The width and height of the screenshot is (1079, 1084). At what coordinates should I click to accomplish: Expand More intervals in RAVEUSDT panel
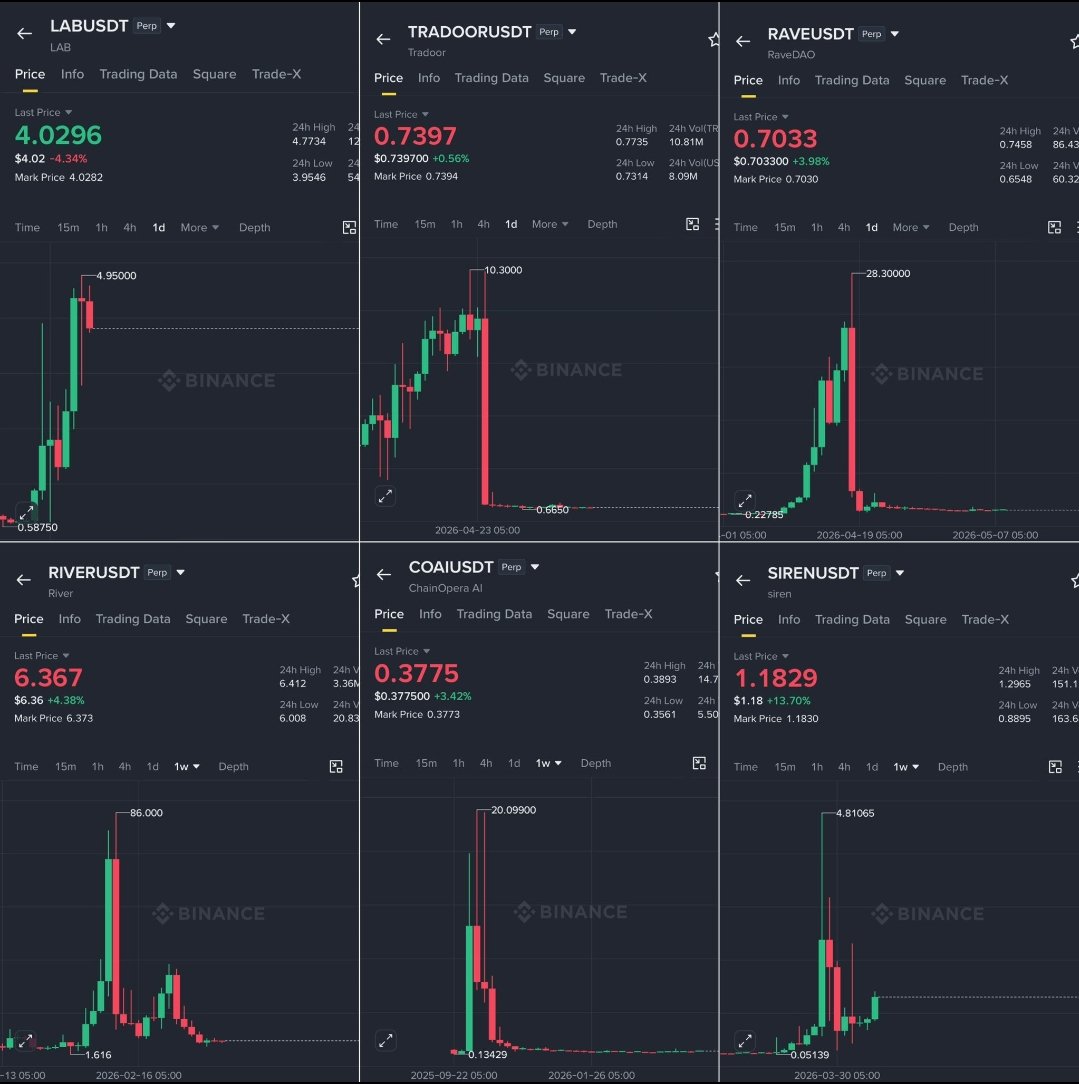(x=911, y=227)
